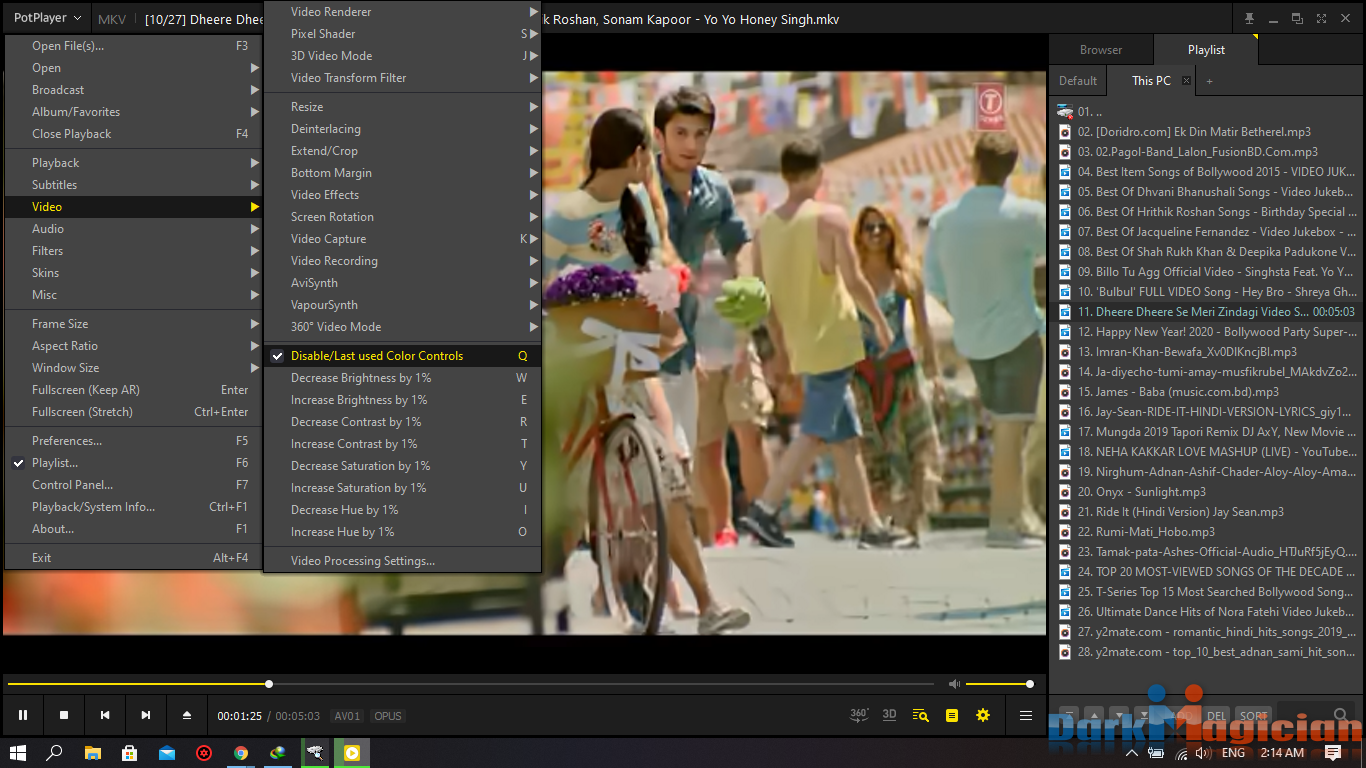Add a new playlist with plus icon
Screen dimensions: 1366x768
(1209, 81)
